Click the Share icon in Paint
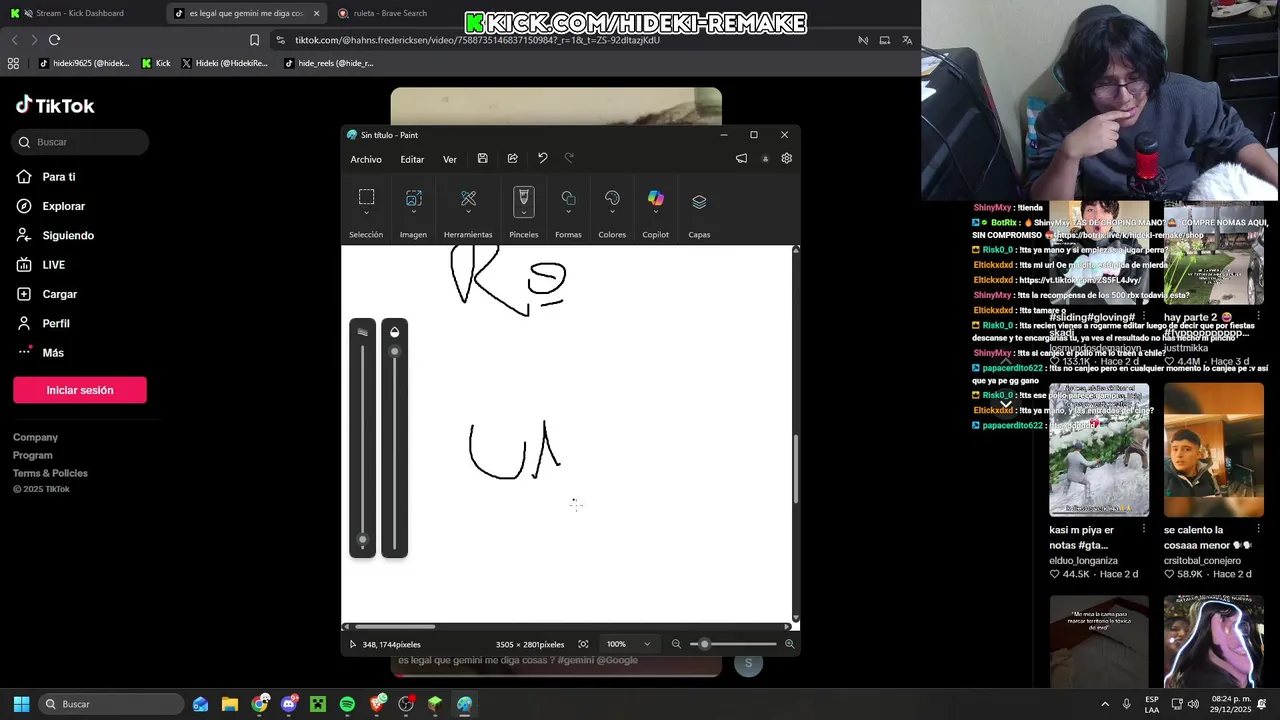The width and height of the screenshot is (1280, 720). click(512, 158)
